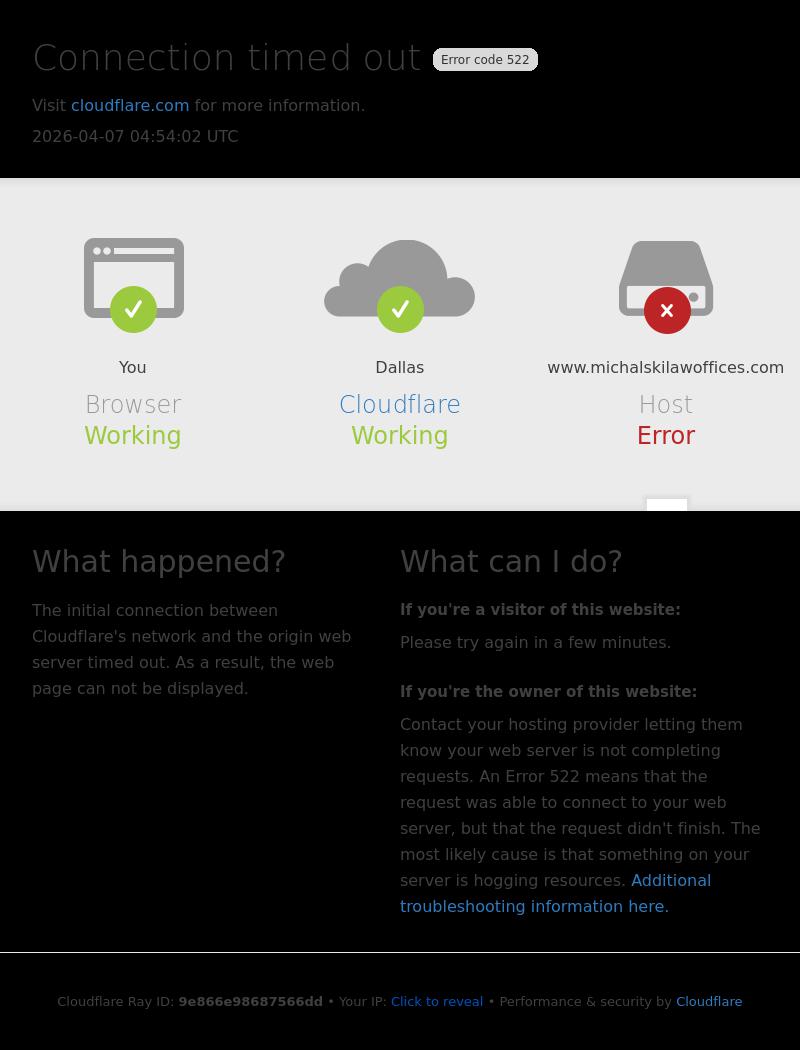Click the Ray ID value text

pyautogui.click(x=250, y=1002)
